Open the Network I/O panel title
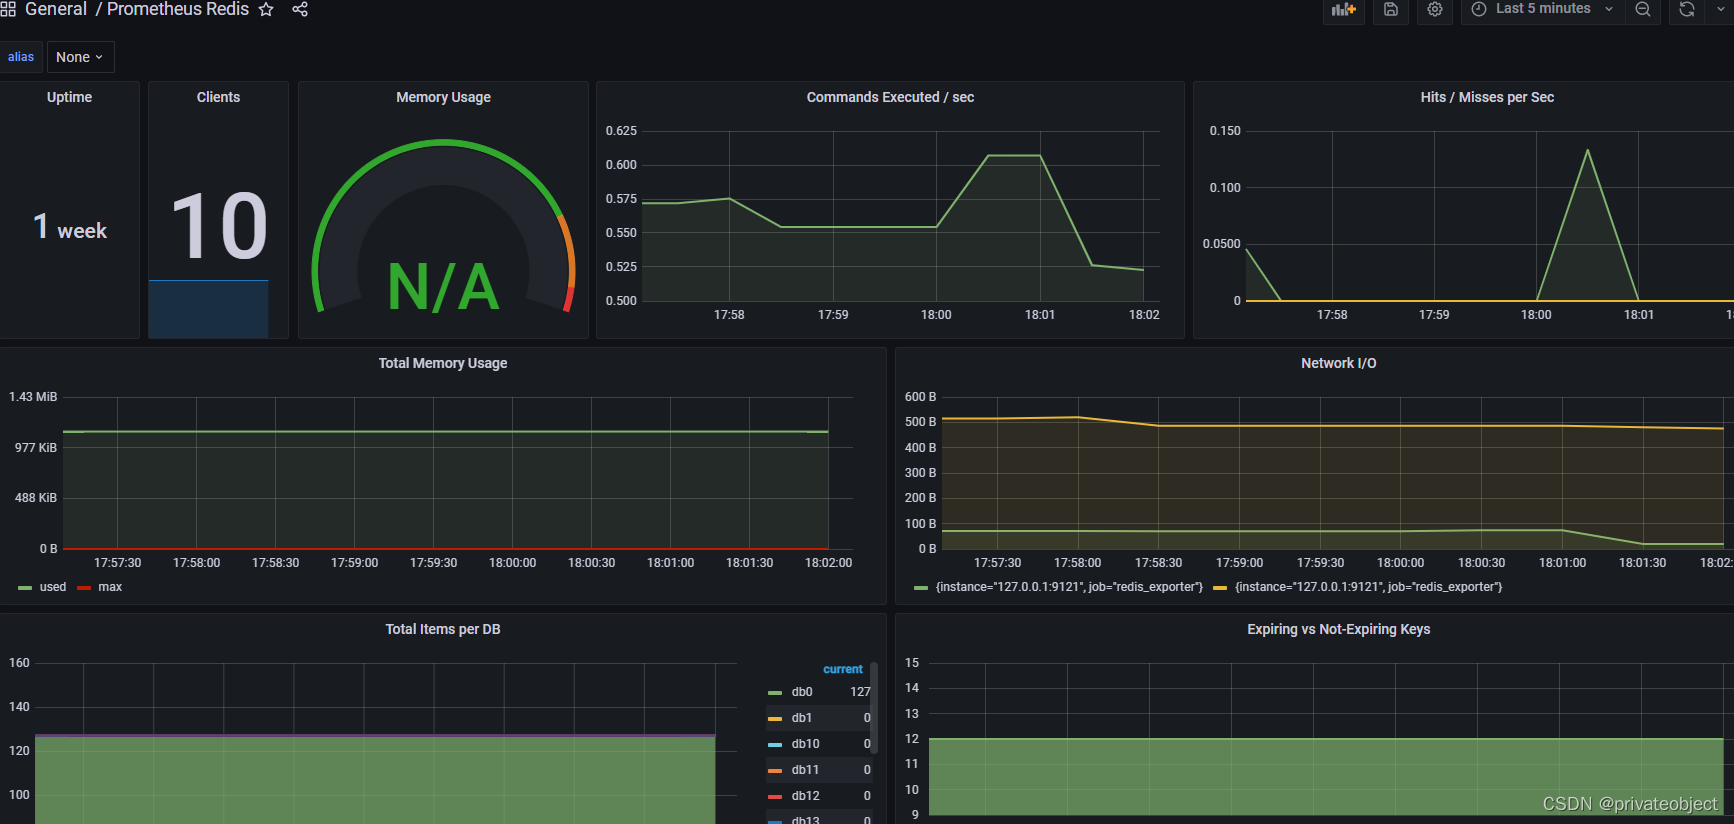The image size is (1734, 824). click(1338, 363)
